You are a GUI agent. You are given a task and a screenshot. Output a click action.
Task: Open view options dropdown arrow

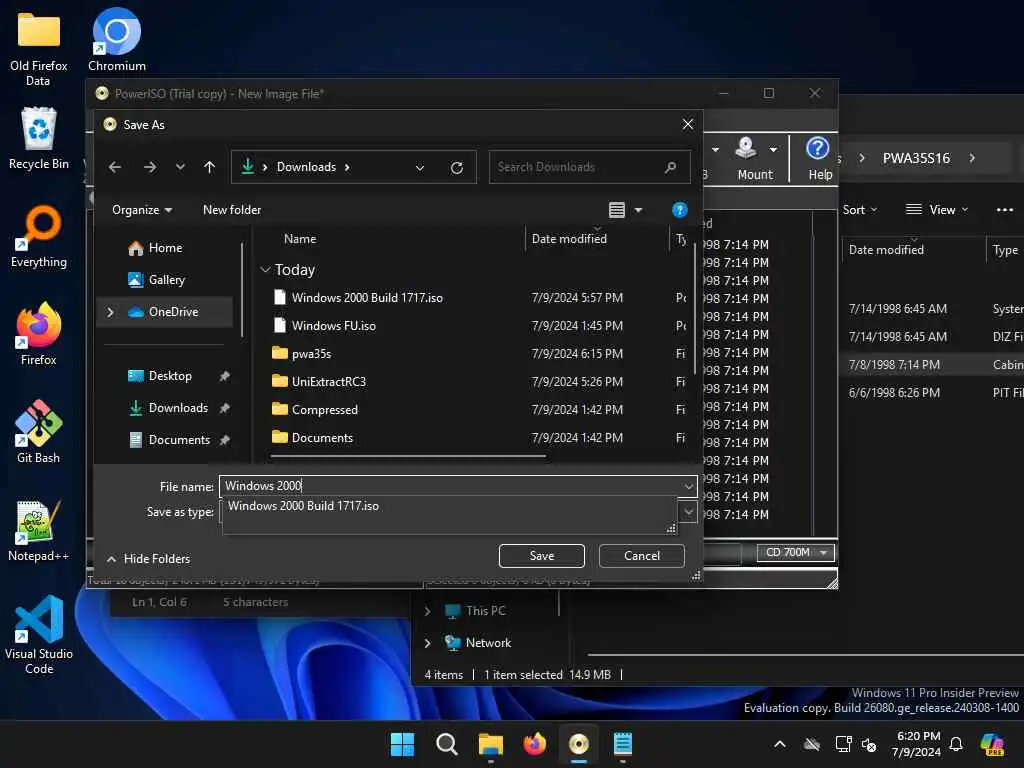[x=639, y=210]
